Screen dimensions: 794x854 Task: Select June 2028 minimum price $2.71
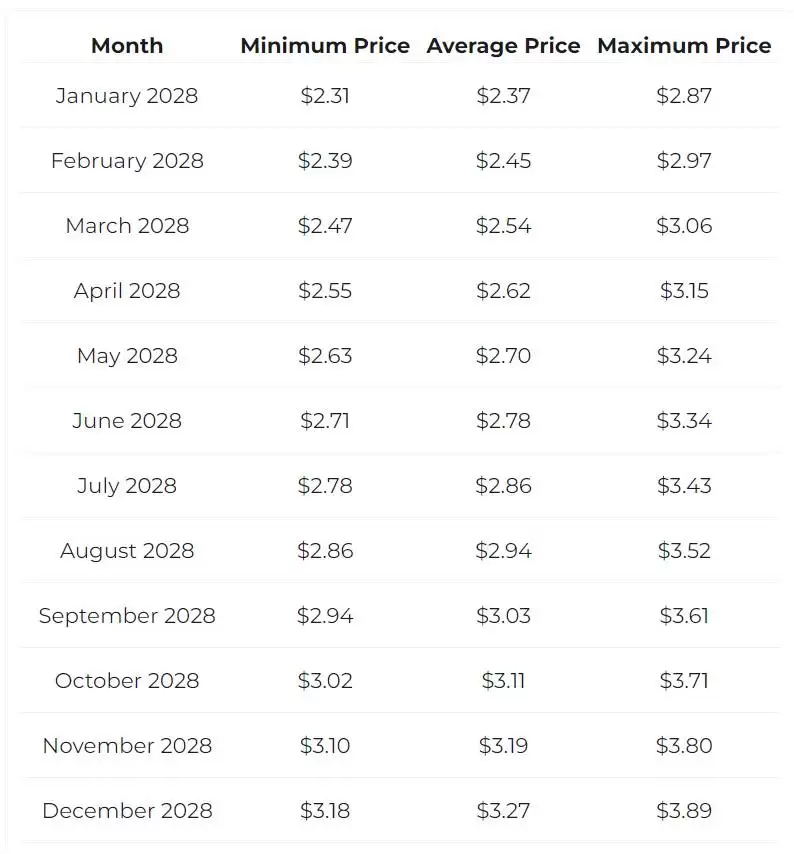coord(325,421)
